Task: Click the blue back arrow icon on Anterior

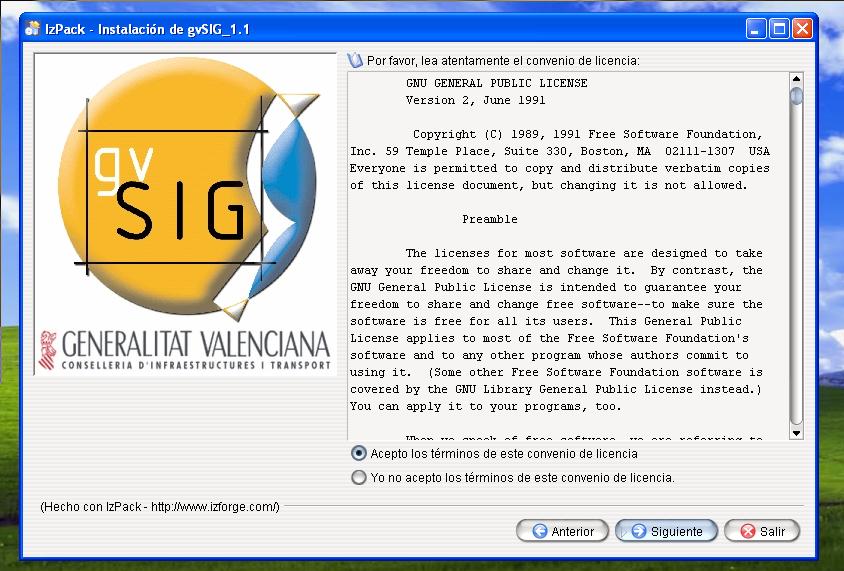Action: coord(540,532)
